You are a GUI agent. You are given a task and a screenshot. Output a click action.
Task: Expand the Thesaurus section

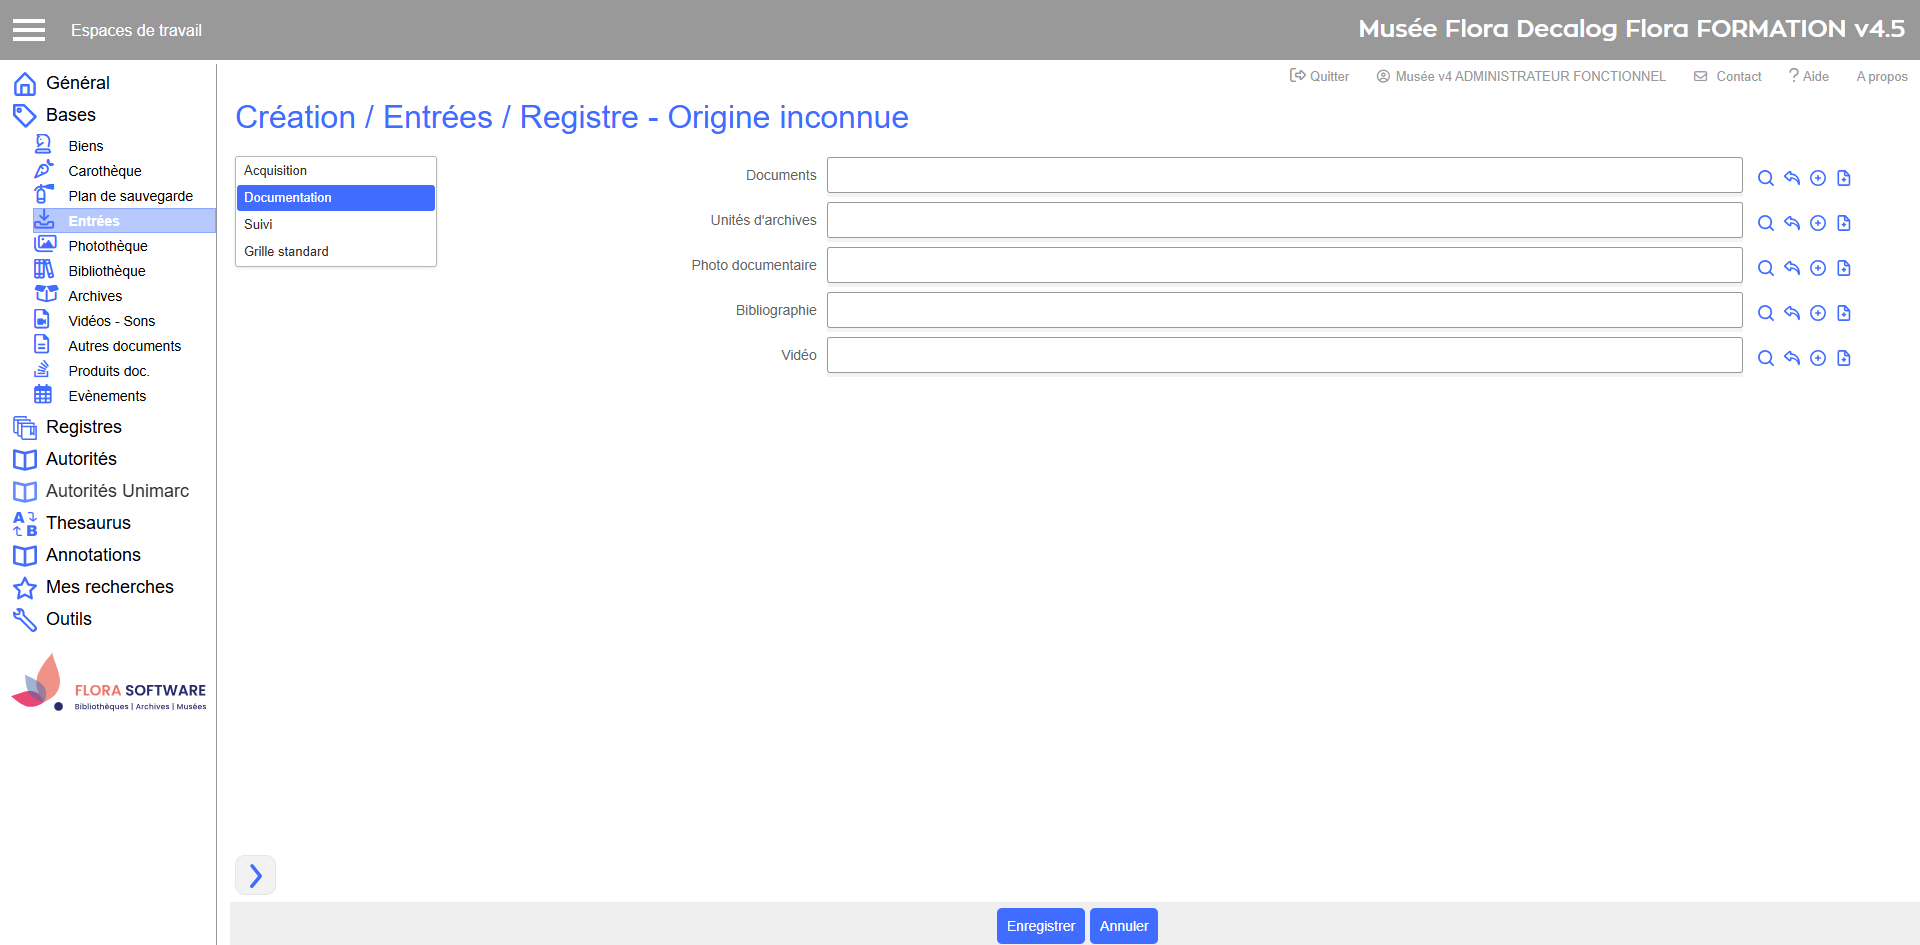[88, 523]
